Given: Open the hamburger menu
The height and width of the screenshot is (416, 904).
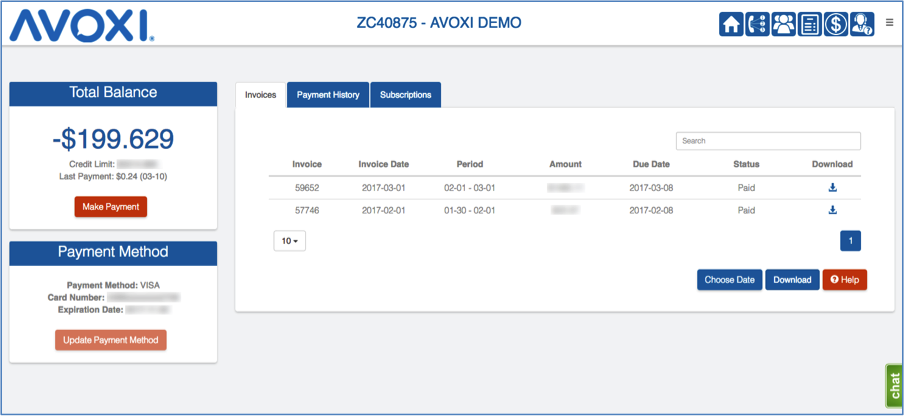Looking at the screenshot, I should [x=889, y=22].
